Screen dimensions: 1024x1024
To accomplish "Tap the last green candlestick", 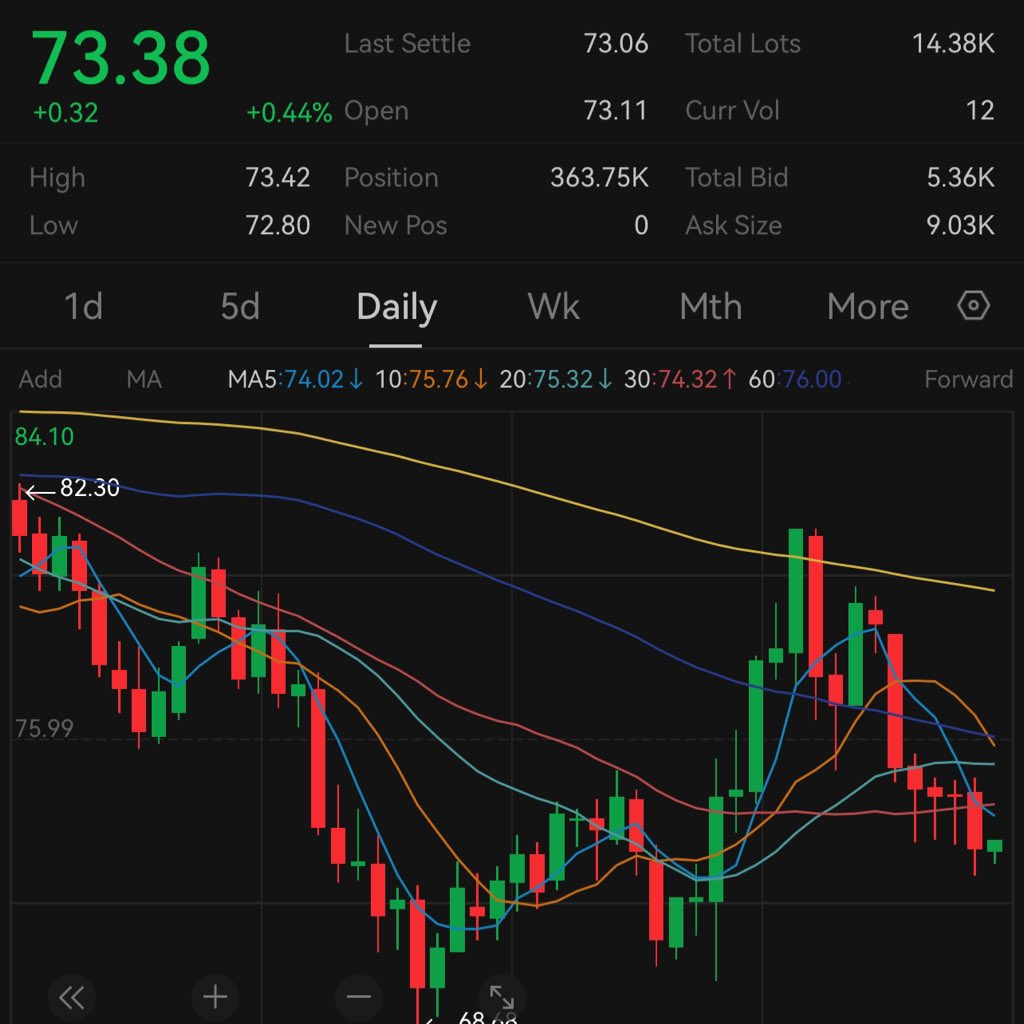I will coord(995,847).
